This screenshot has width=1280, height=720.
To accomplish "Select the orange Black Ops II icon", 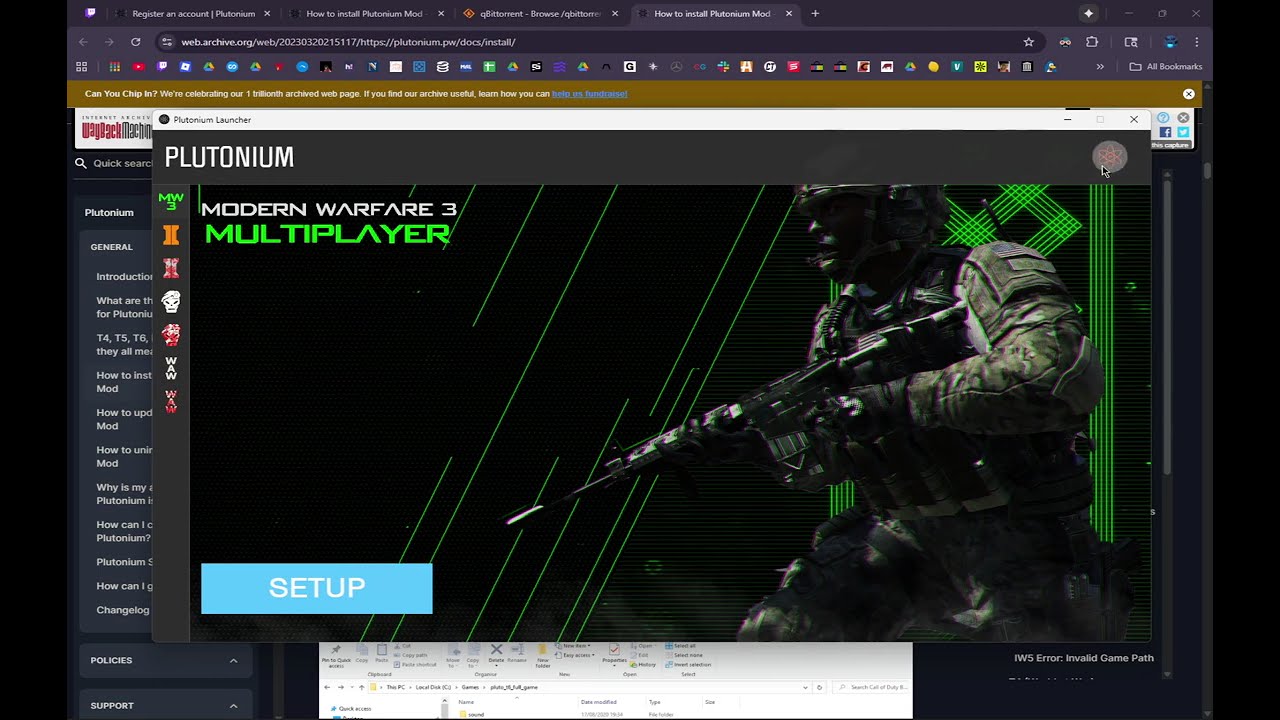I will pyautogui.click(x=171, y=235).
